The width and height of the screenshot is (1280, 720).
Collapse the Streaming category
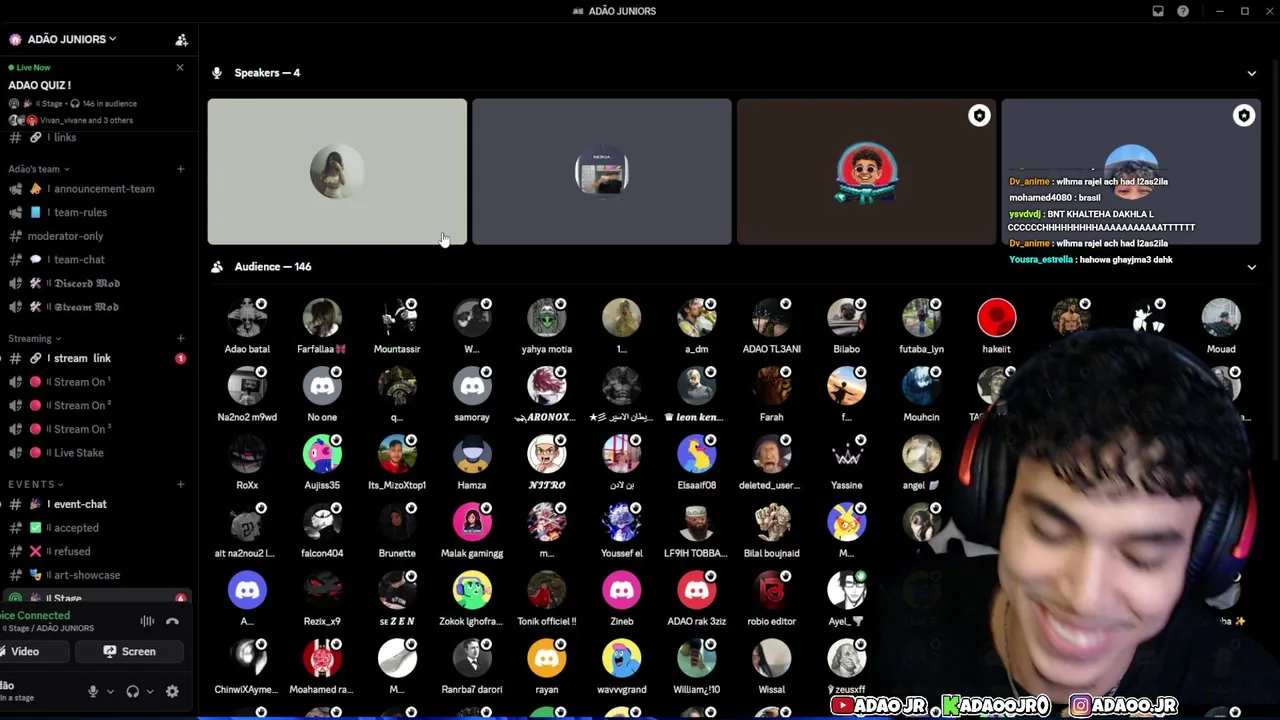tap(34, 339)
